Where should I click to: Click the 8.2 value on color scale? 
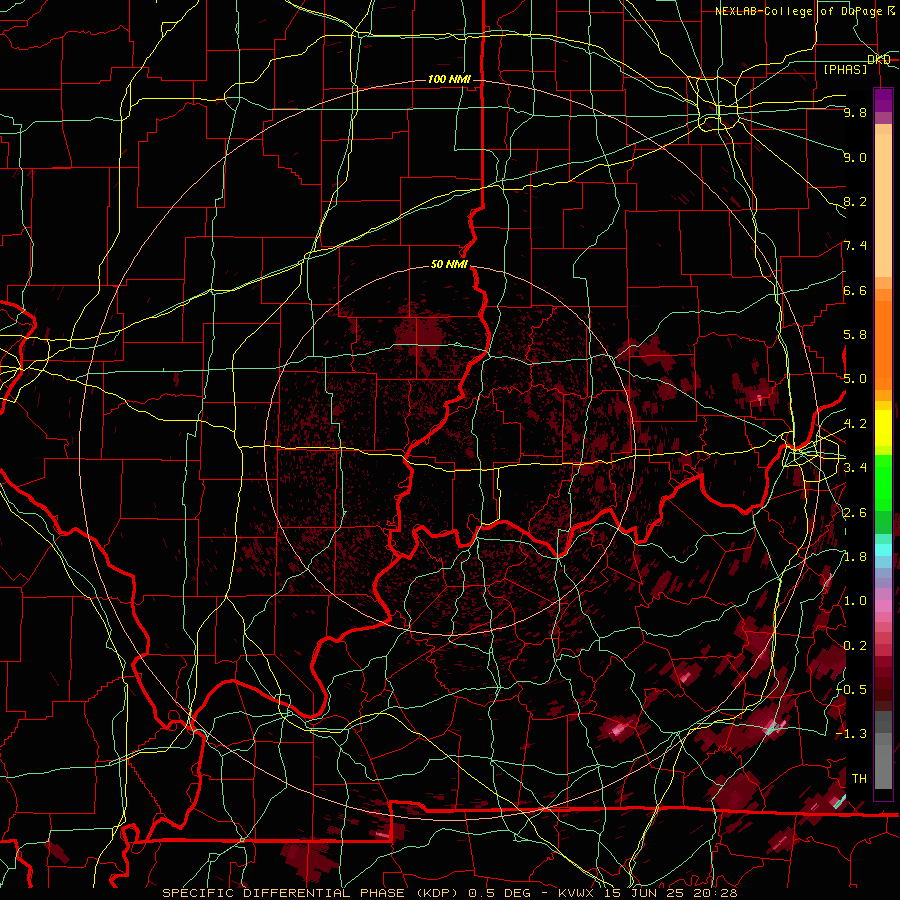(x=855, y=201)
